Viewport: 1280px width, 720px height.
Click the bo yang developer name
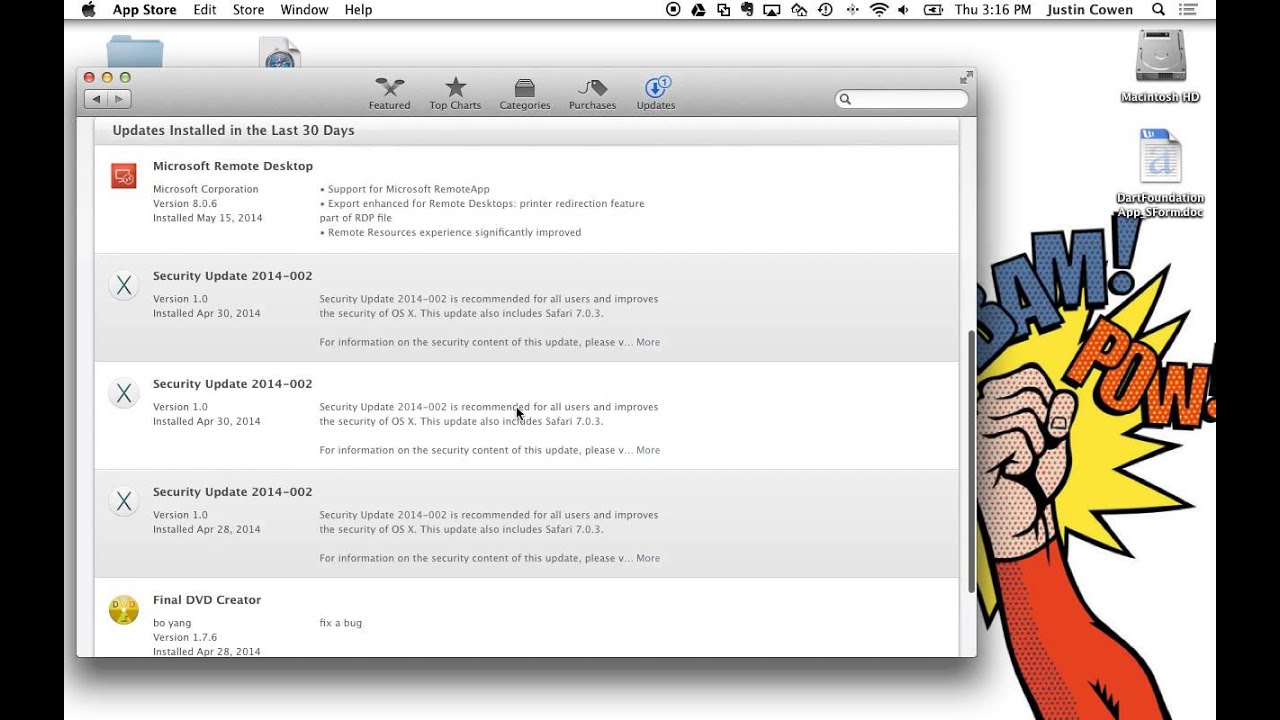[171, 623]
